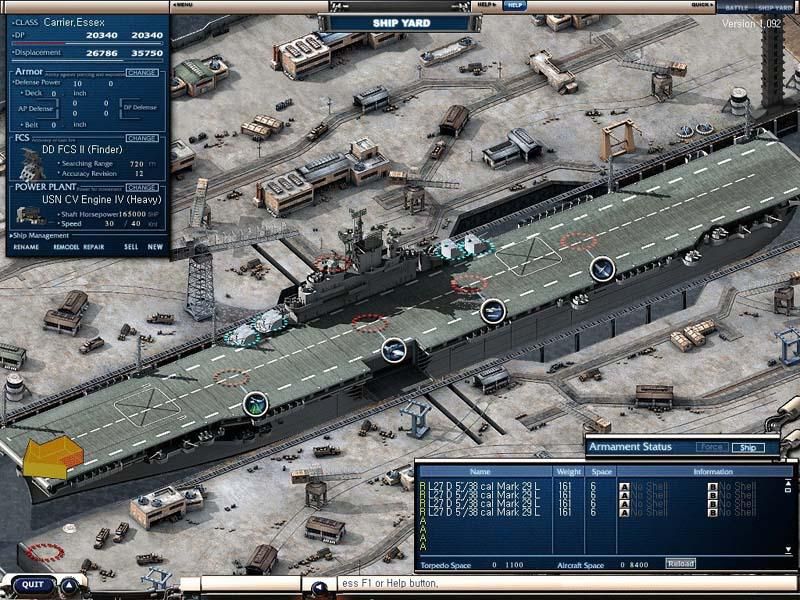Expand the Ship Management section
The height and width of the screenshot is (600, 800).
(40, 235)
